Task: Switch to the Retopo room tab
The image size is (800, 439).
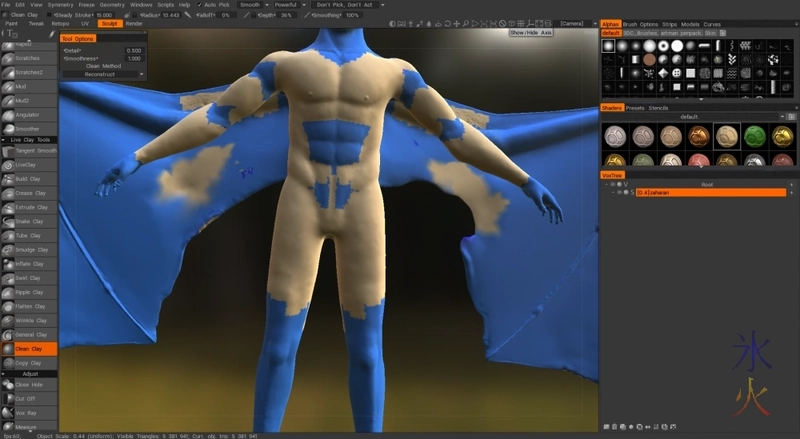Action: click(x=60, y=23)
